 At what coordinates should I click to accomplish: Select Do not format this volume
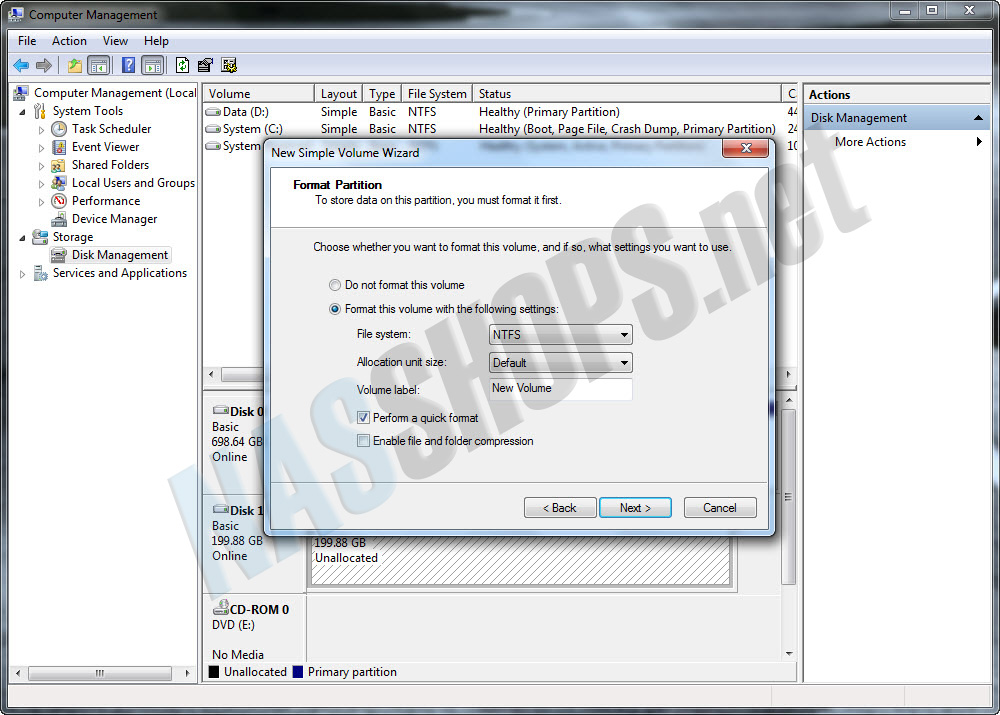point(335,285)
